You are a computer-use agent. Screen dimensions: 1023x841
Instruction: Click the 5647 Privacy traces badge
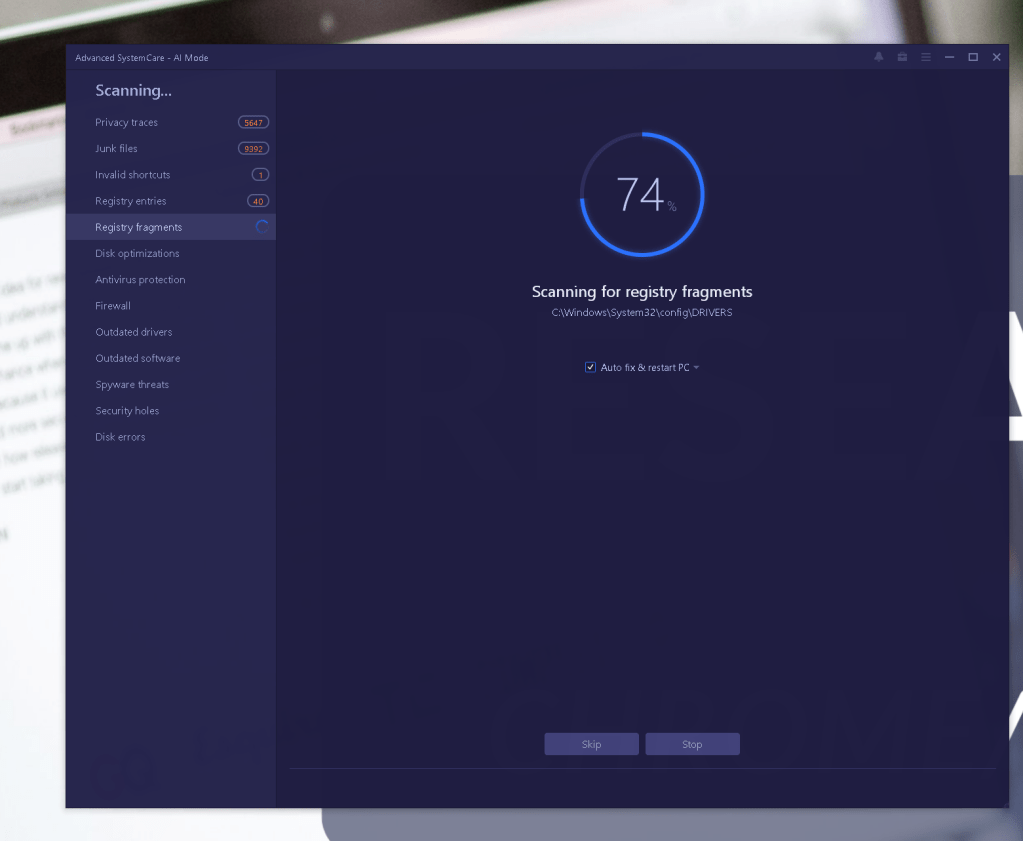[x=253, y=123]
